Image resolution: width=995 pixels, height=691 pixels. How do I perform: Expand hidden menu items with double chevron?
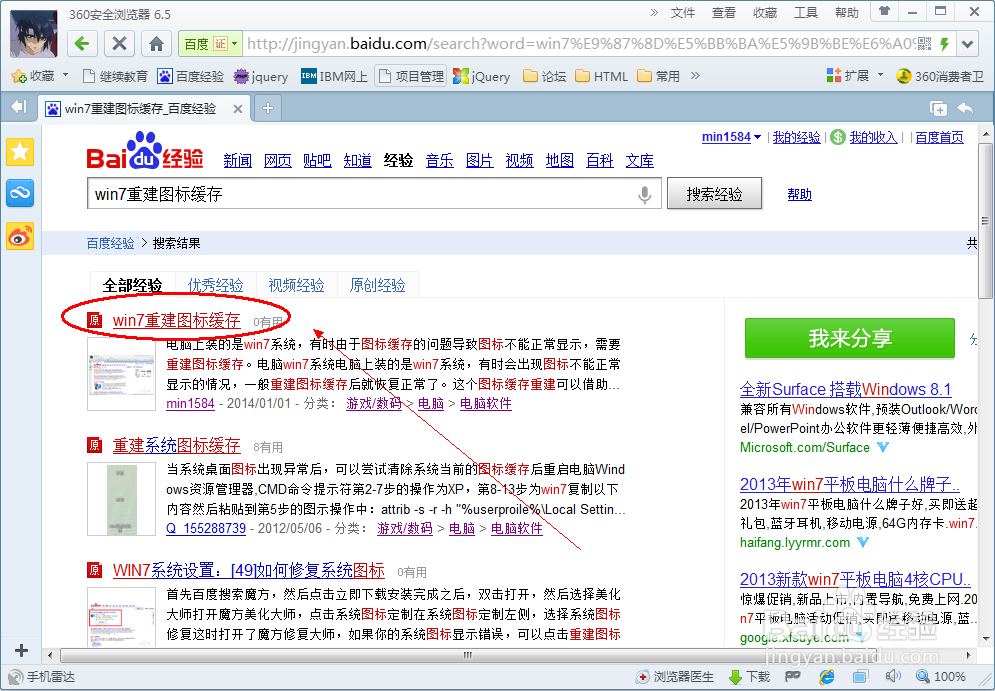coord(654,12)
